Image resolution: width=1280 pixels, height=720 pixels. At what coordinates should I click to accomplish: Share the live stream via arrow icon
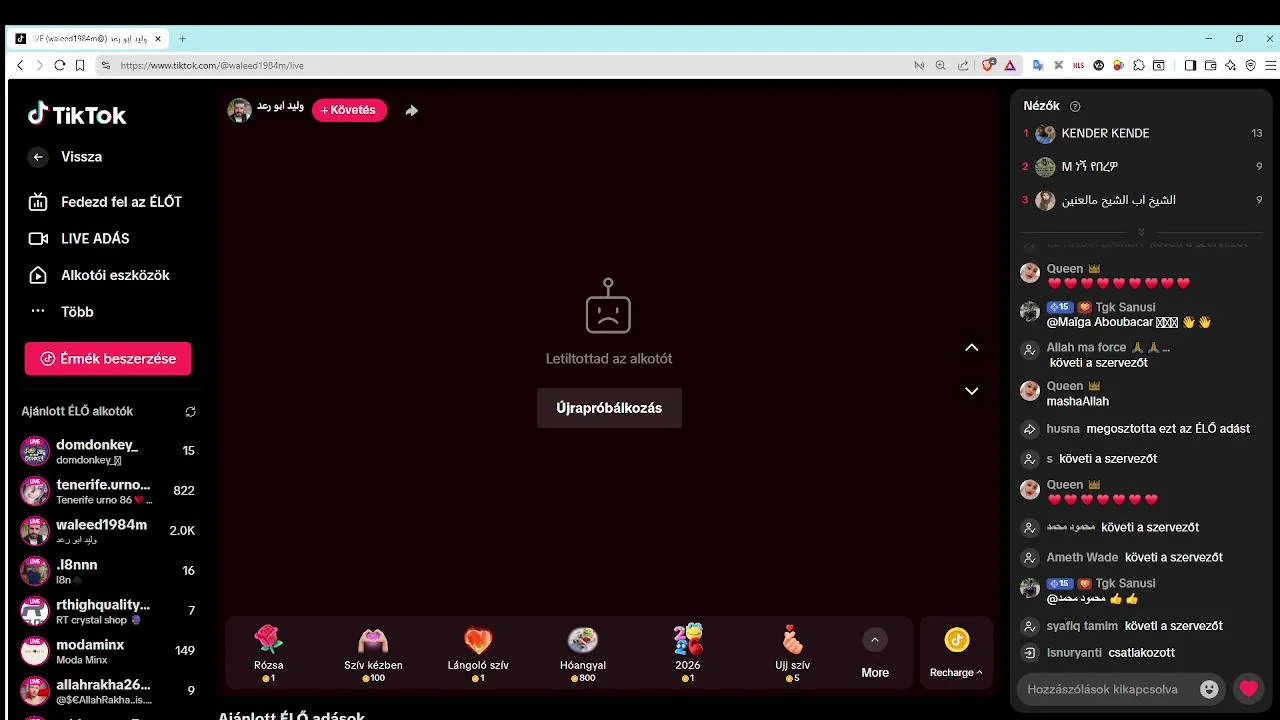[411, 111]
